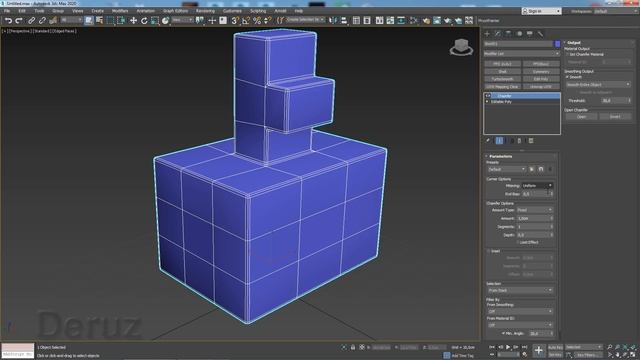
Task: Toggle Add Time Tag checkbox
Action: pyautogui.click(x=447, y=356)
